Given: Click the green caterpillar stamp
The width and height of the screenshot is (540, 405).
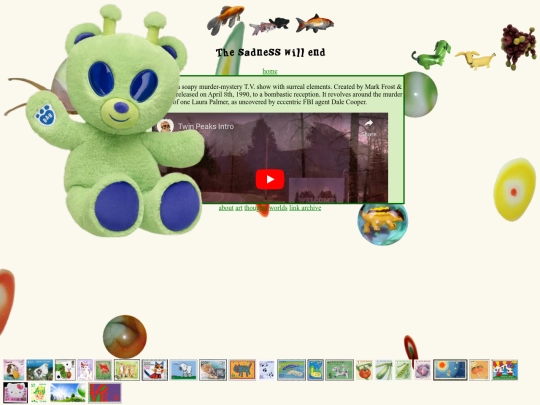Looking at the screenshot, I should click(x=65, y=370).
